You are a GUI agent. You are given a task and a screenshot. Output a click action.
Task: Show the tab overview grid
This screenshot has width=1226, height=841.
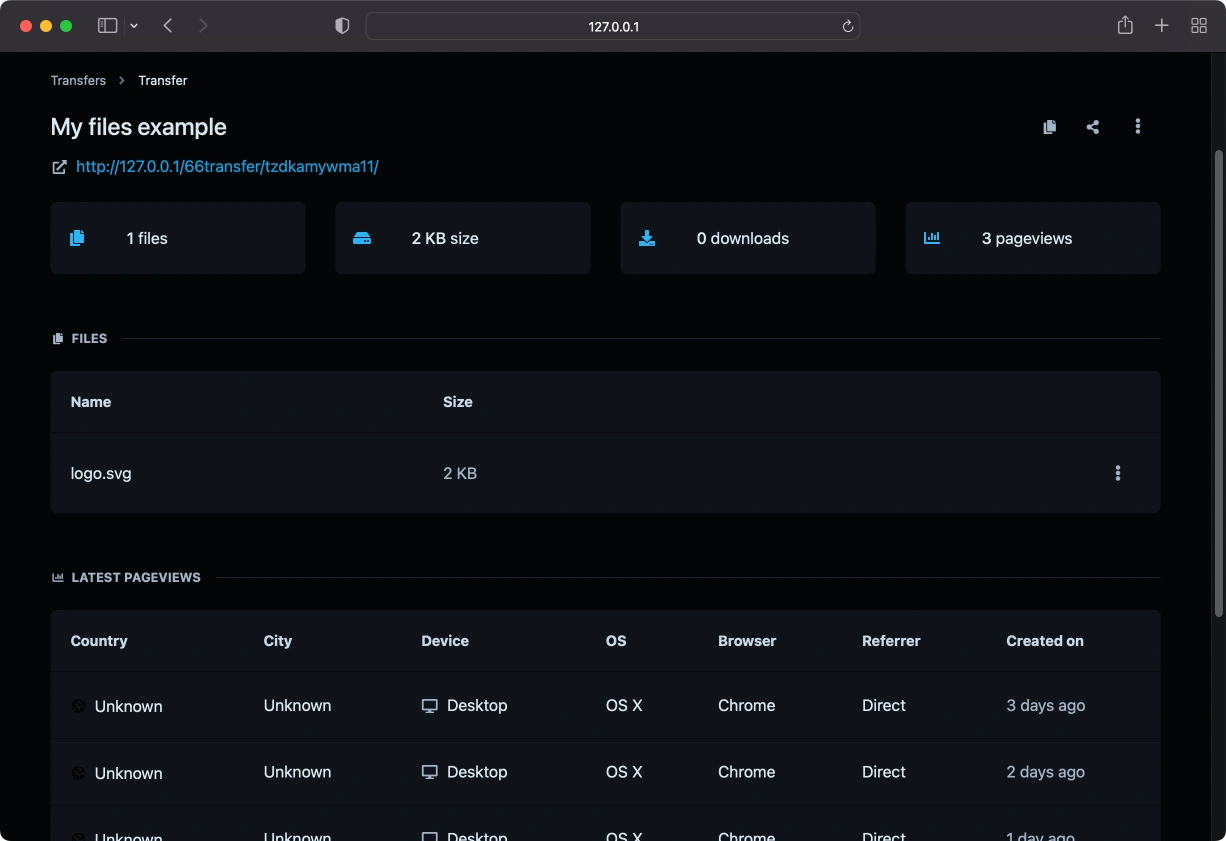pos(1199,26)
